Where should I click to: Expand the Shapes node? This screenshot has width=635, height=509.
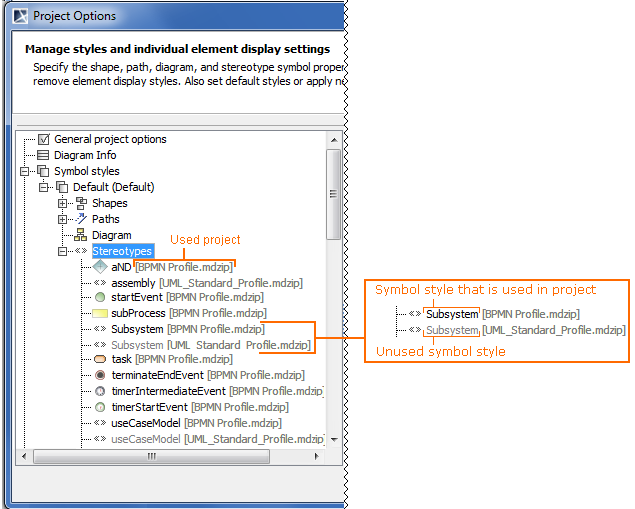tap(62, 203)
